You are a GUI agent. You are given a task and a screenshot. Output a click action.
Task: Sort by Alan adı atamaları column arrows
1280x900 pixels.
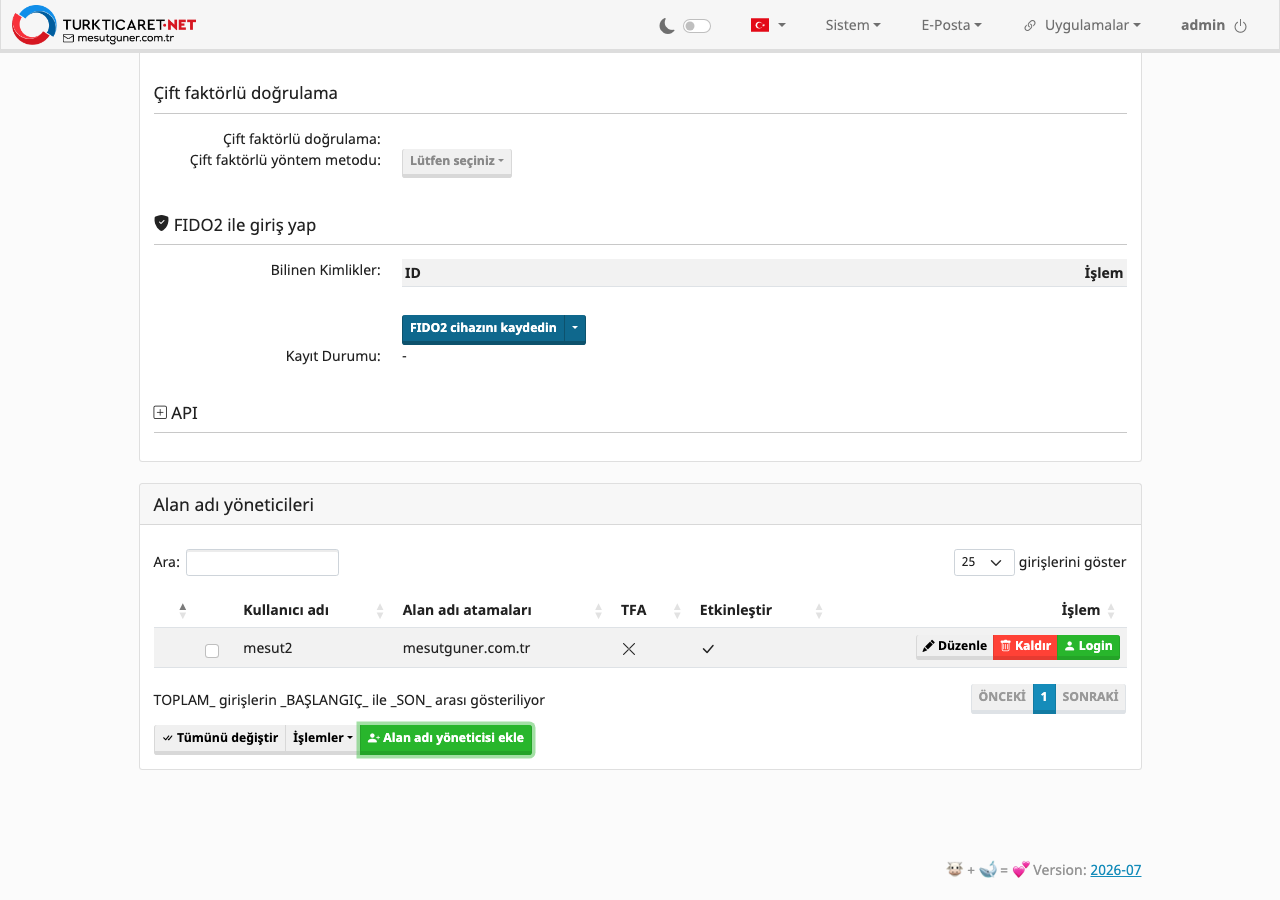598,610
